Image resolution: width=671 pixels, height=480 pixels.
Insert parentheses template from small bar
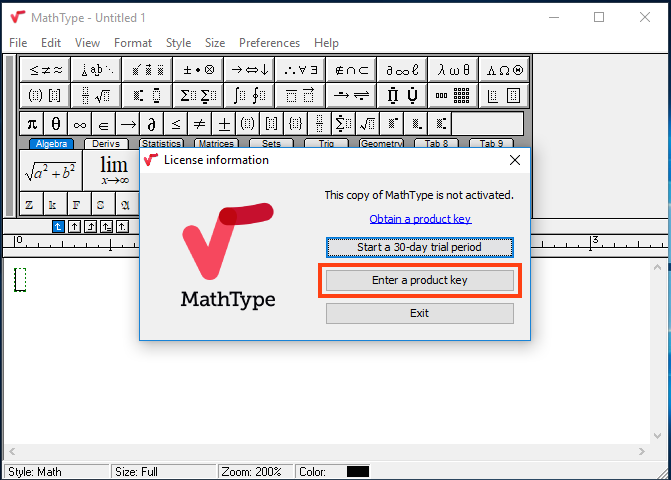247,124
